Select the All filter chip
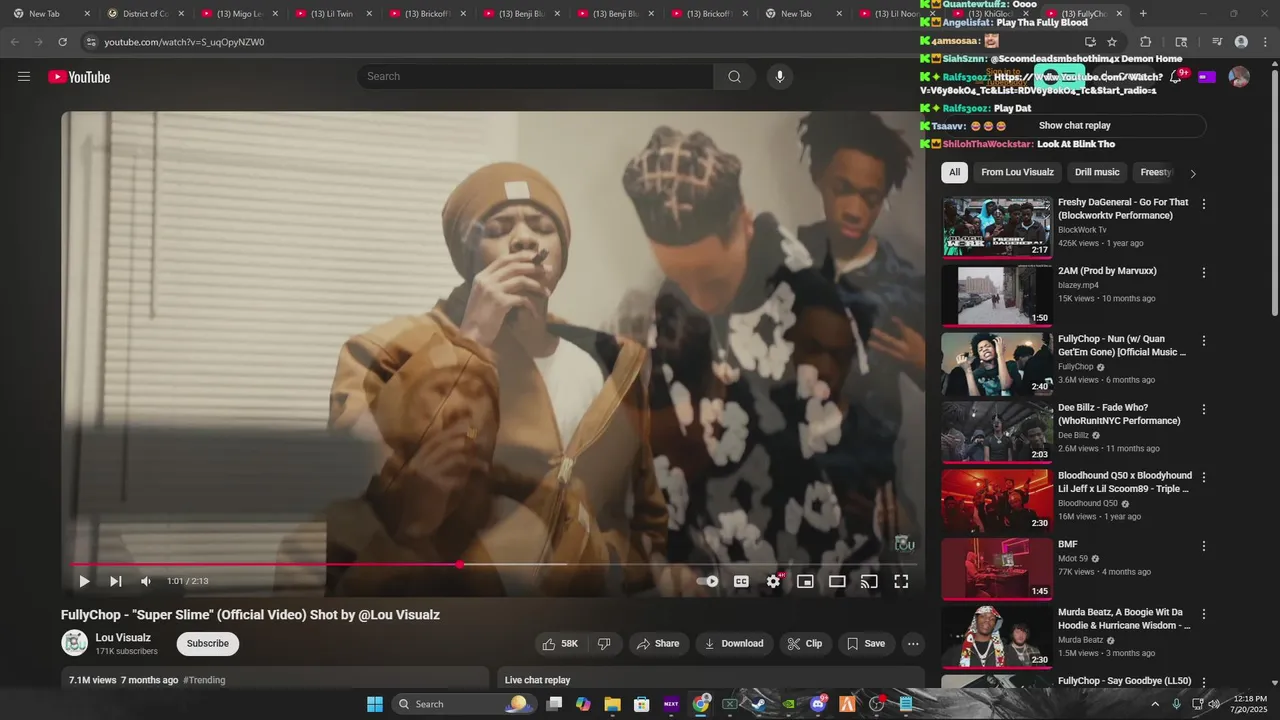 954,172
